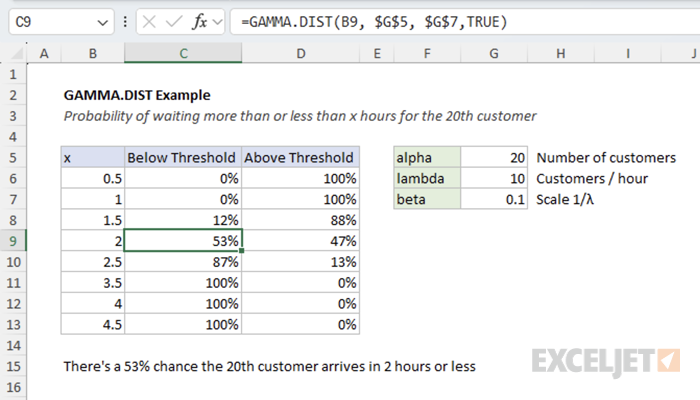Click into the formula bar GAMMA.DIST formula

click(x=465, y=21)
